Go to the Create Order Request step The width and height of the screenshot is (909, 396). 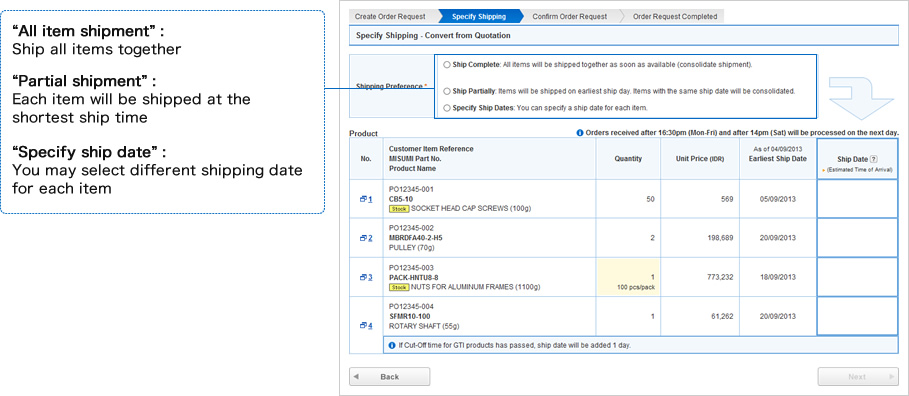coord(393,16)
